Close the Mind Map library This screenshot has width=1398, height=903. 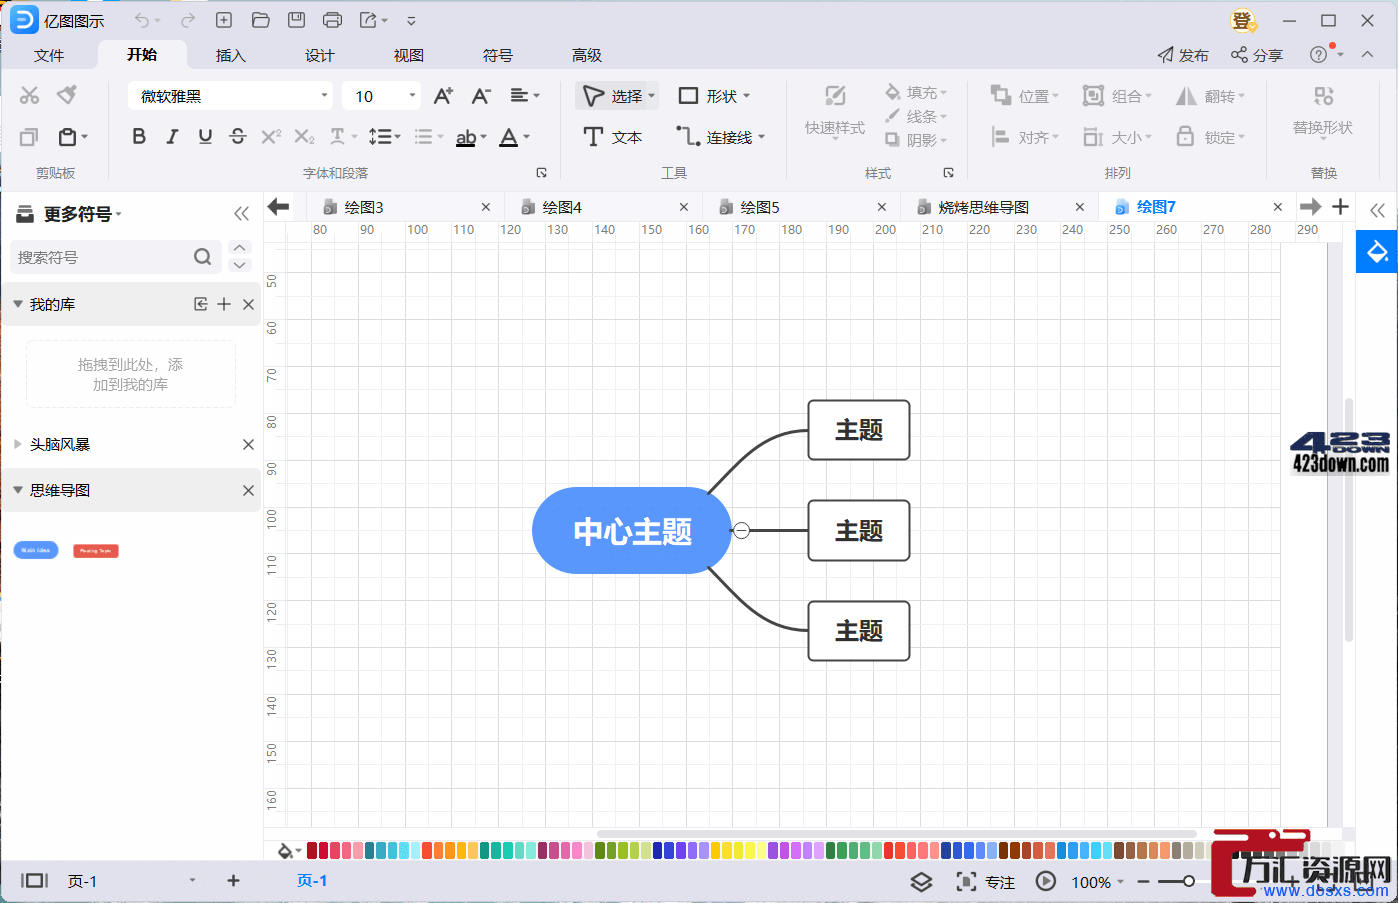248,490
